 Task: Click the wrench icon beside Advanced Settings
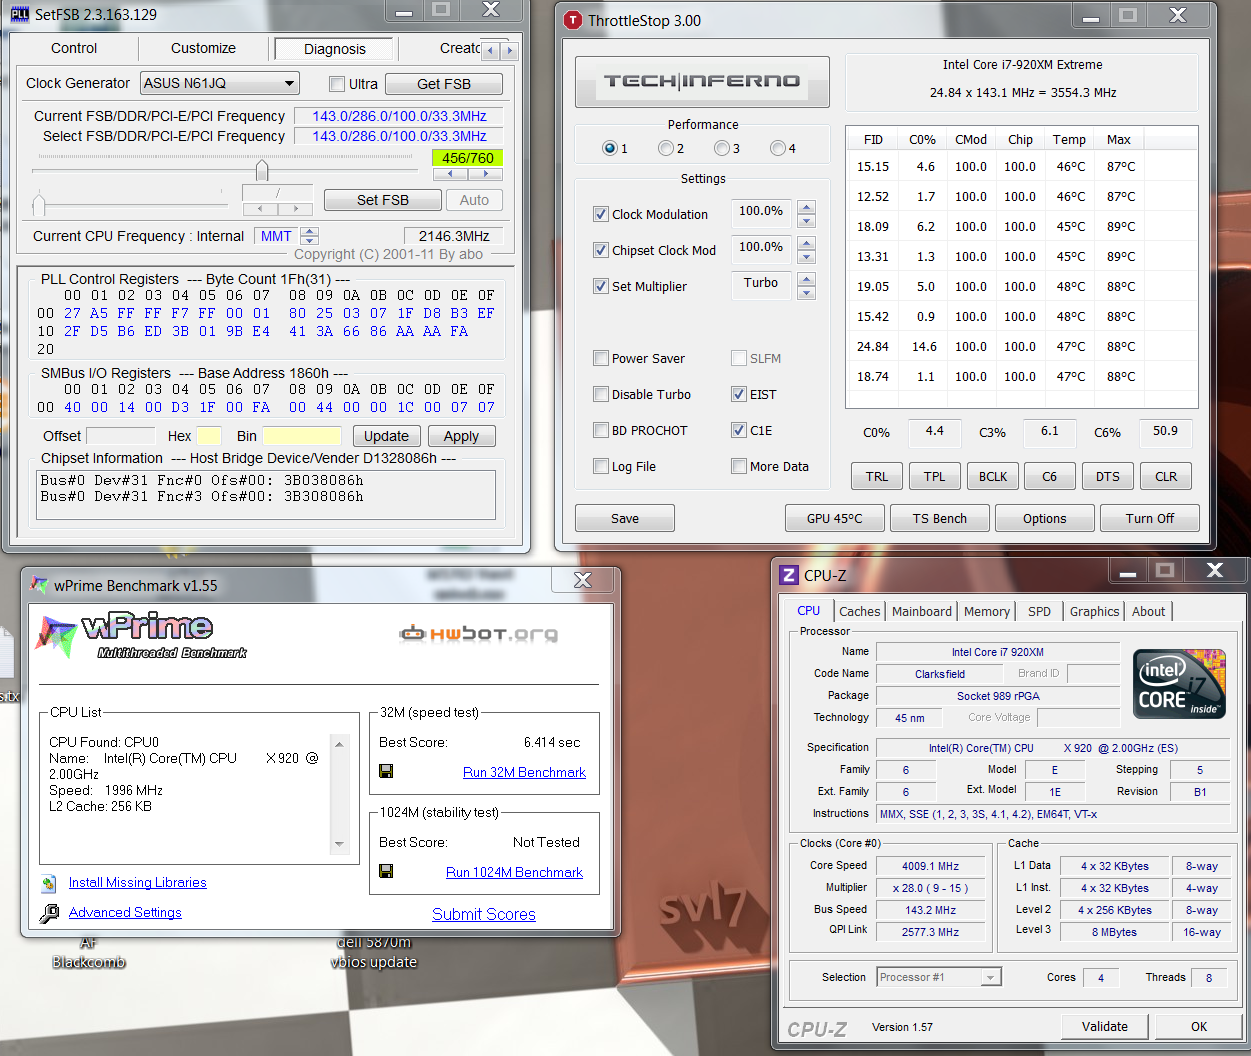(49, 913)
